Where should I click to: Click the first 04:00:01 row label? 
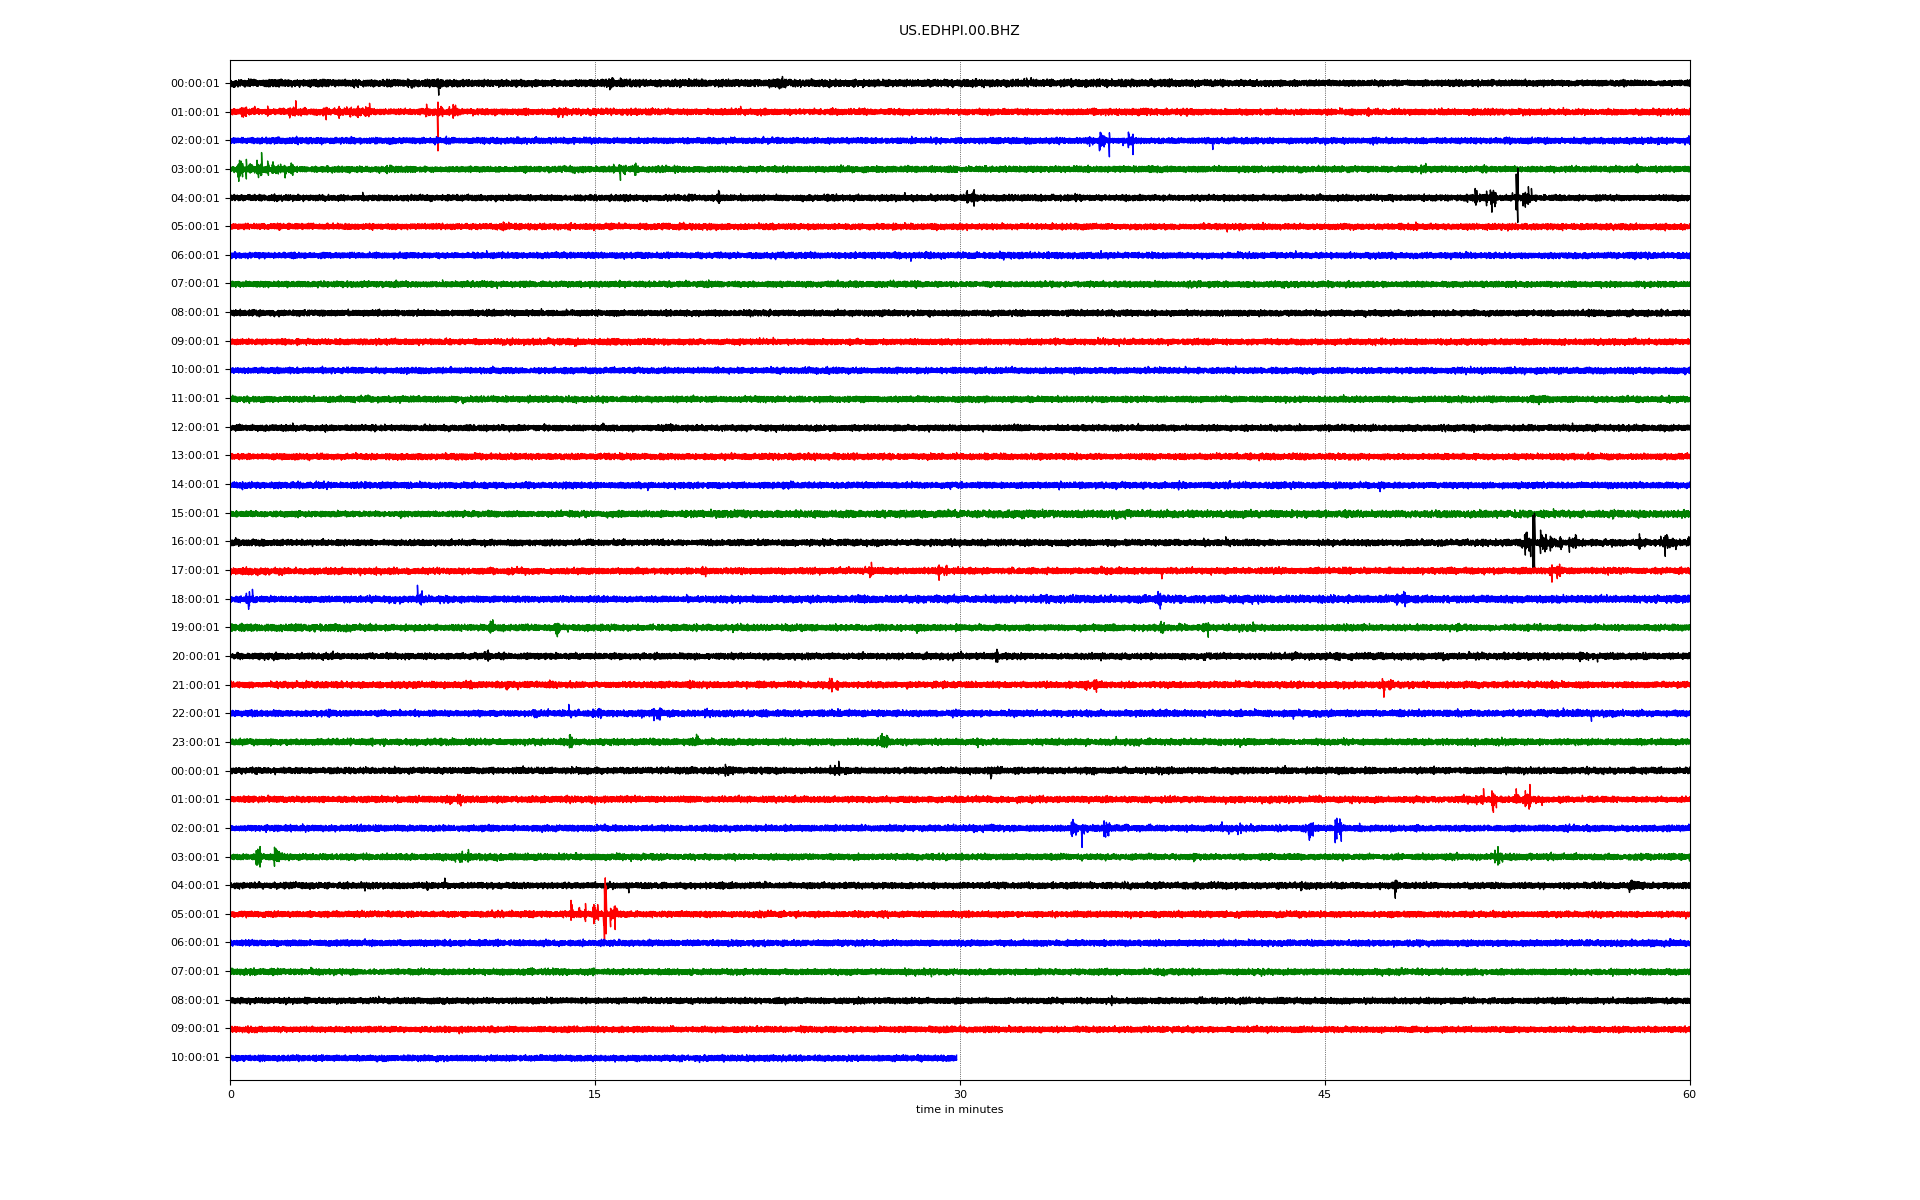[x=195, y=199]
